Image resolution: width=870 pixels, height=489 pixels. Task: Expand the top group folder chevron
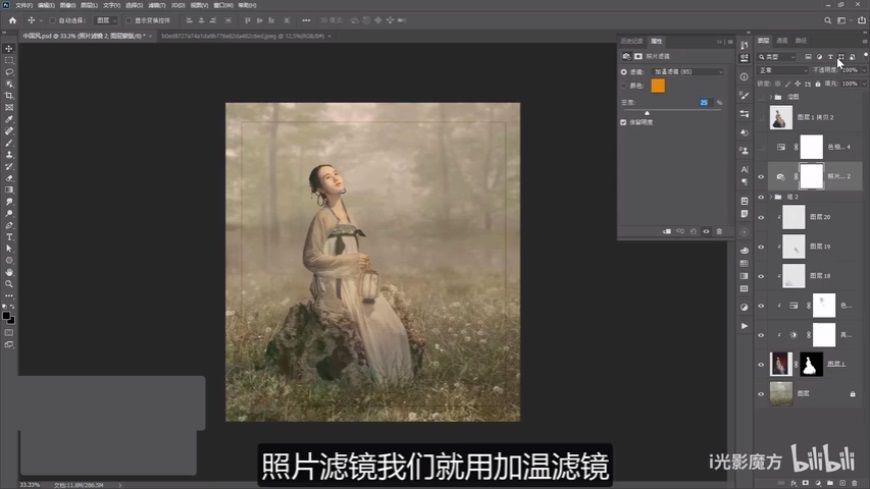tap(771, 97)
